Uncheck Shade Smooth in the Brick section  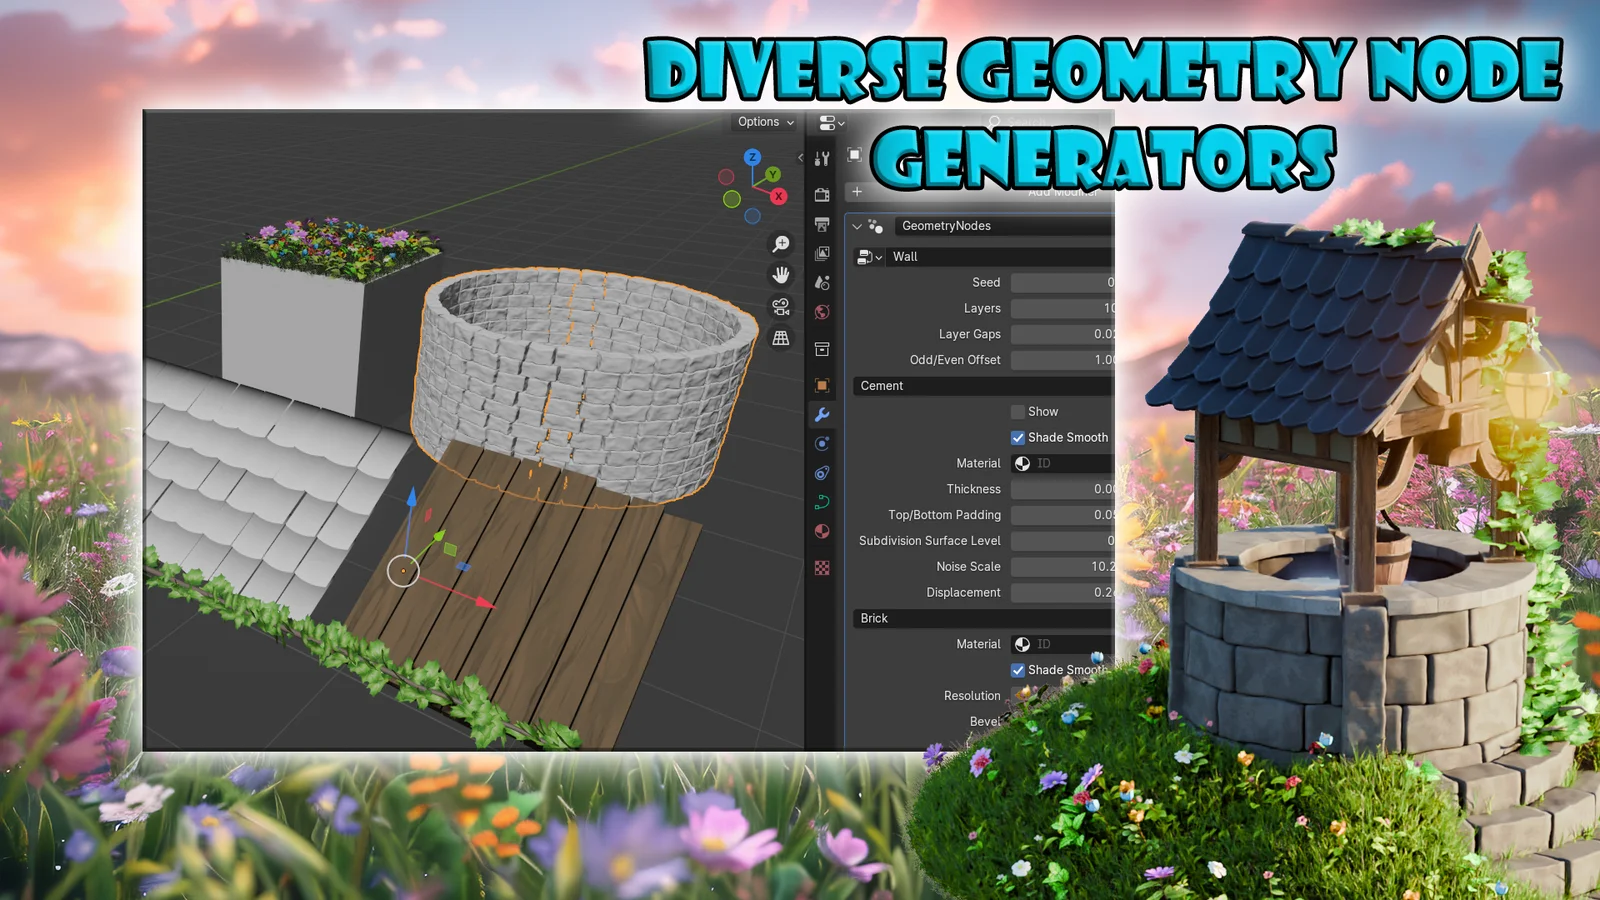pos(1018,670)
